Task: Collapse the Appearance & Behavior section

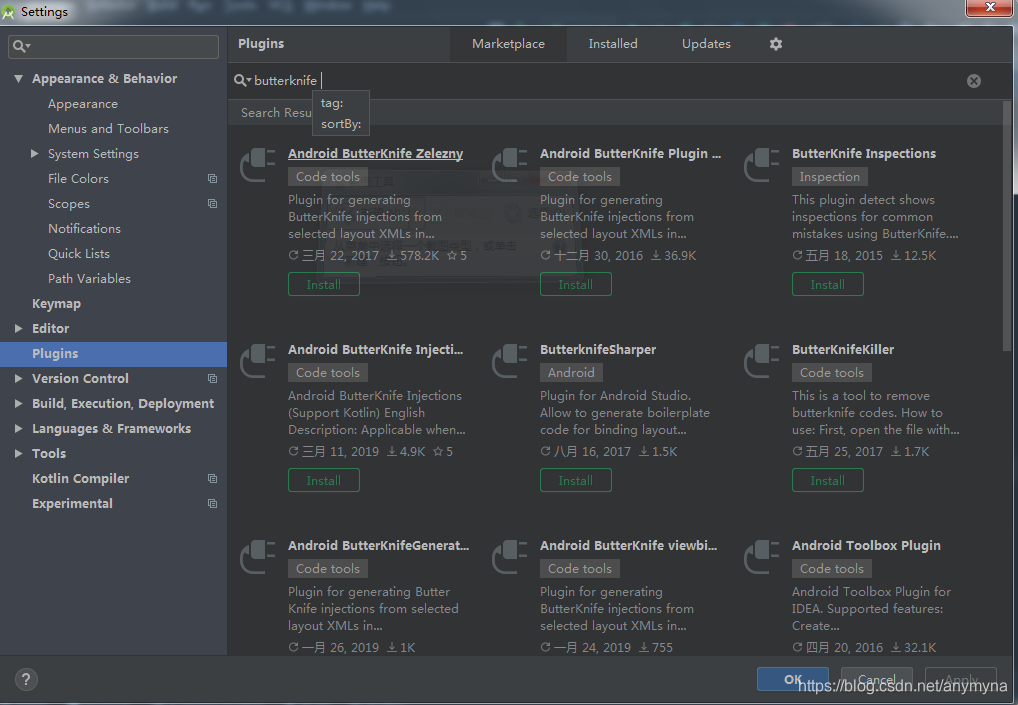Action: tap(18, 79)
